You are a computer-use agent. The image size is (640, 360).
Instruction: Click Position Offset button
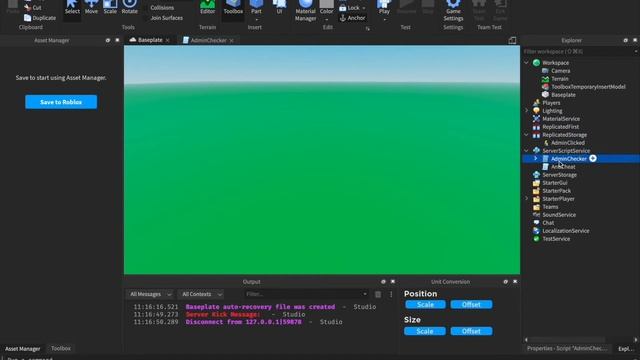pos(471,304)
